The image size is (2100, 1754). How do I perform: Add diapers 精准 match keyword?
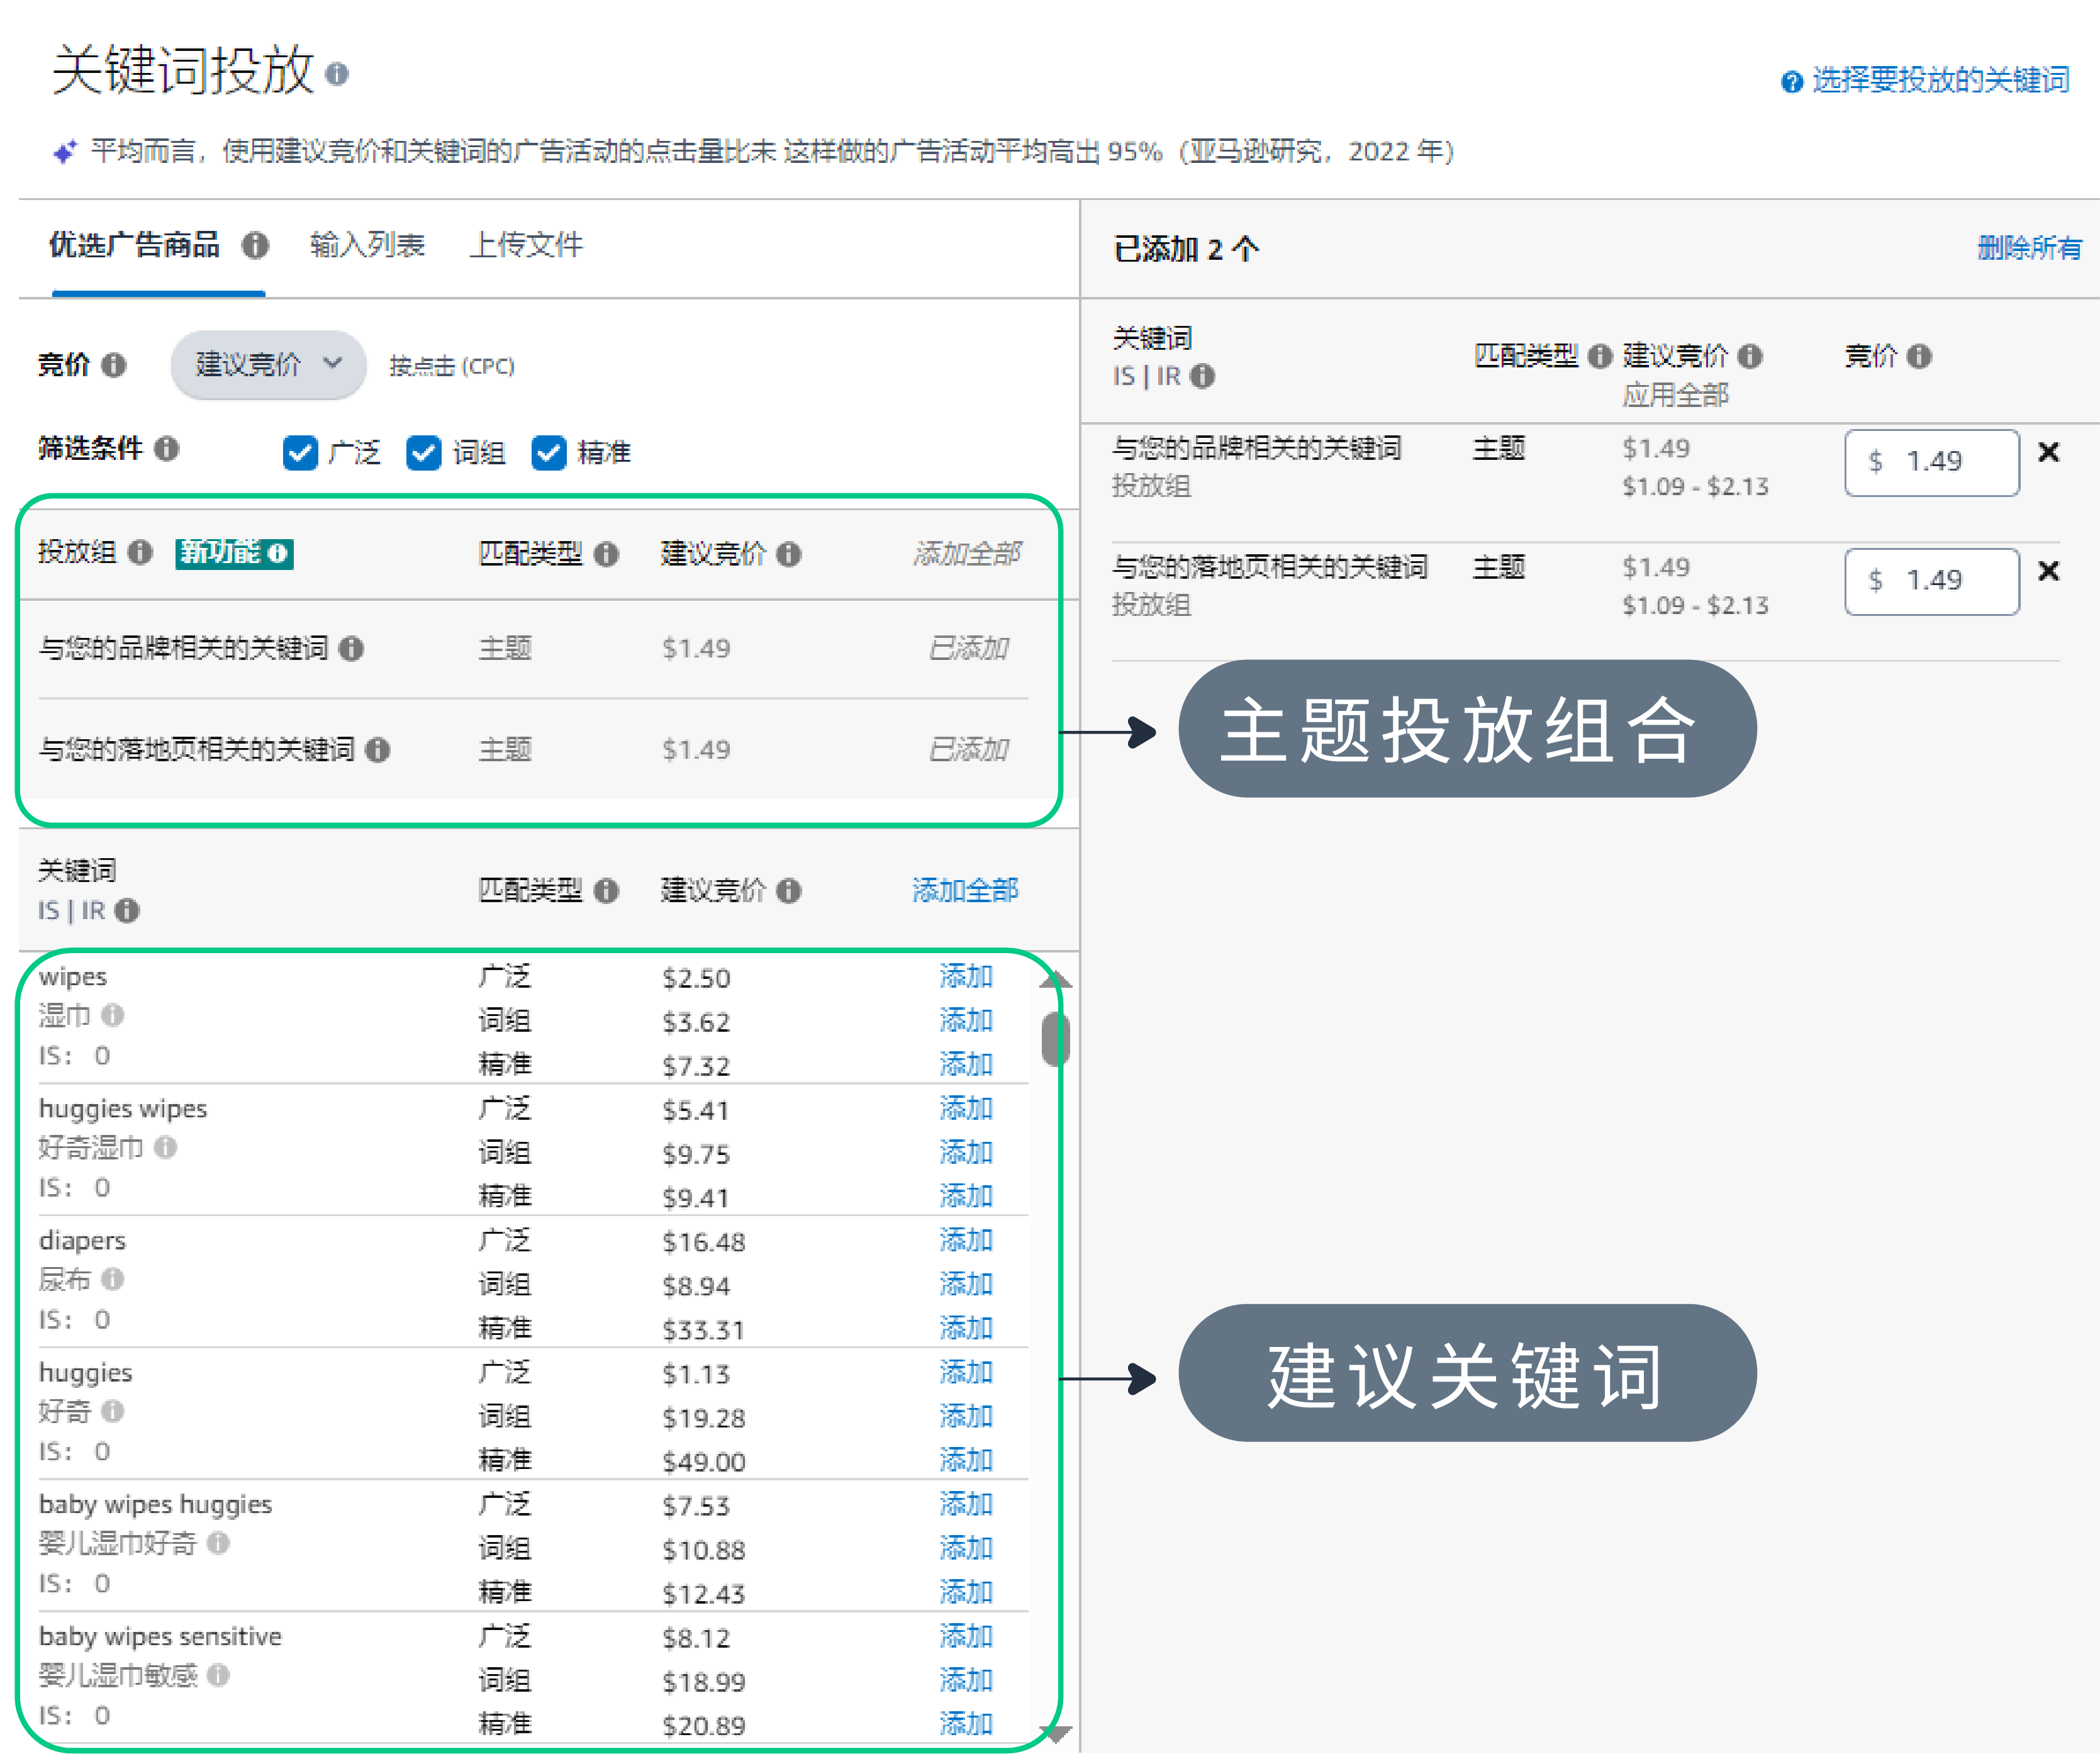point(966,1328)
